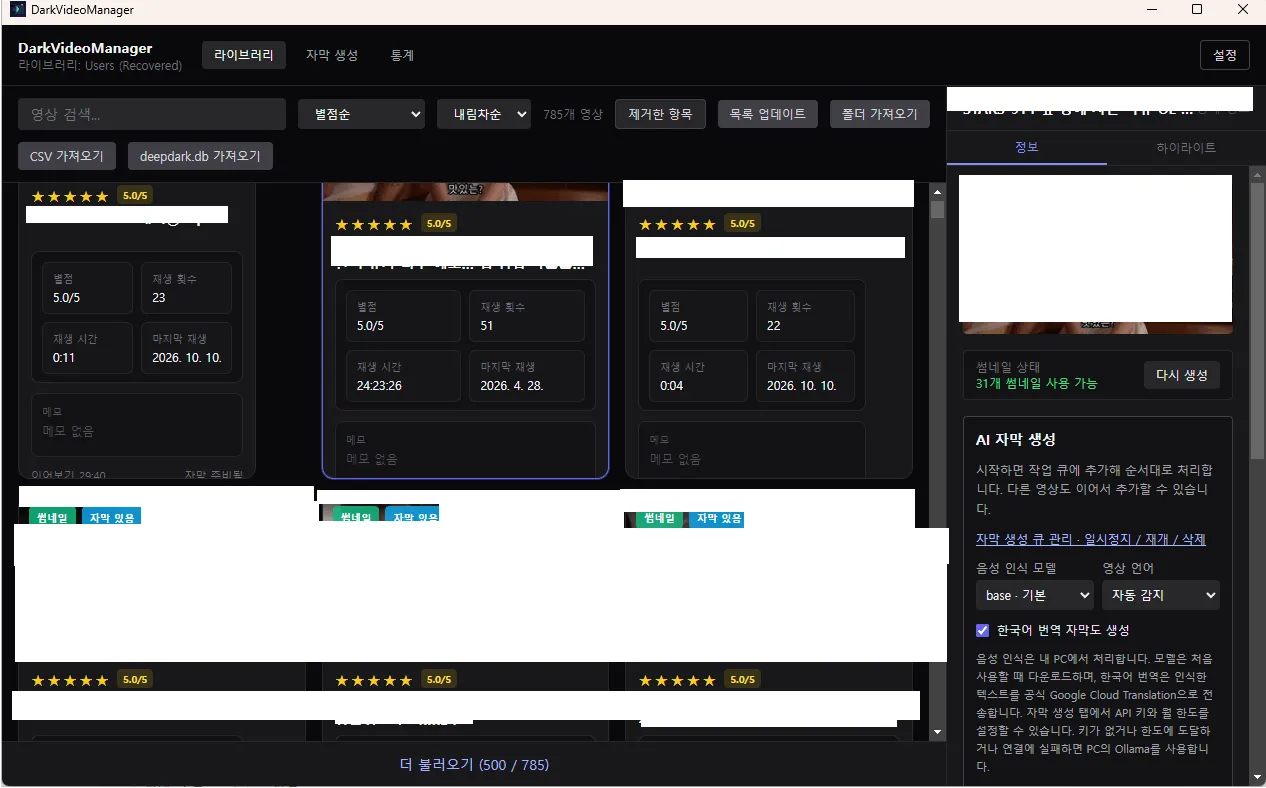The height and width of the screenshot is (788, 1266).
Task: Click the 자막 준비됨 label
Action: (x=215, y=476)
